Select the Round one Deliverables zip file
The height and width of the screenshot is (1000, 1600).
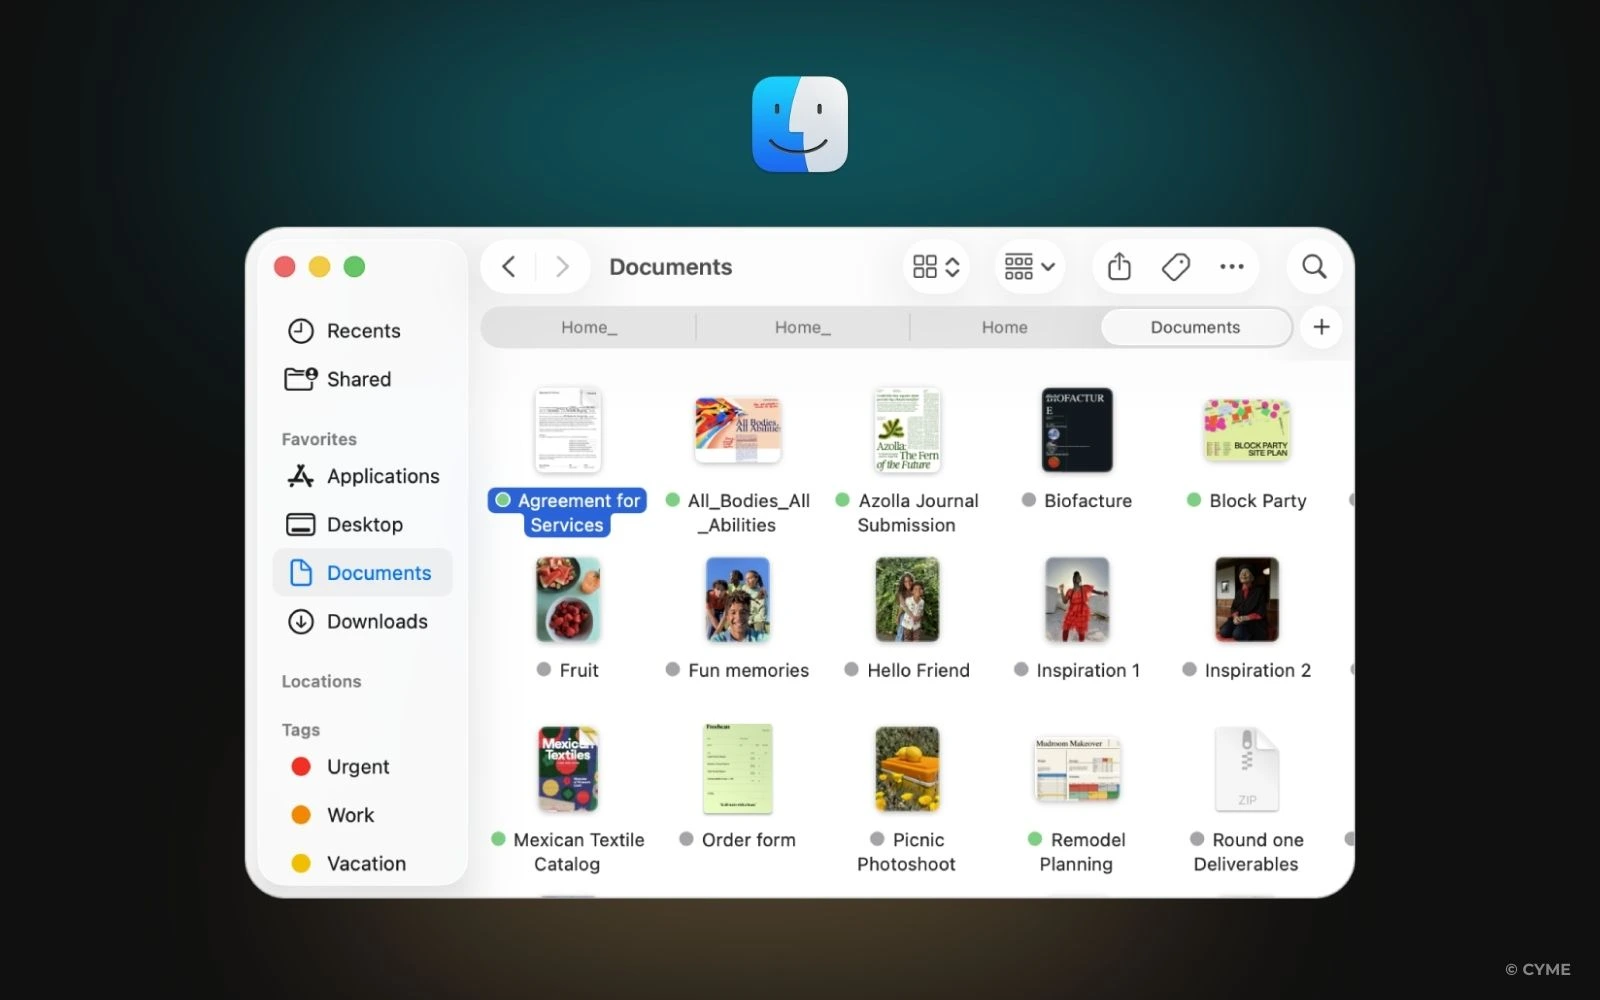(1246, 769)
